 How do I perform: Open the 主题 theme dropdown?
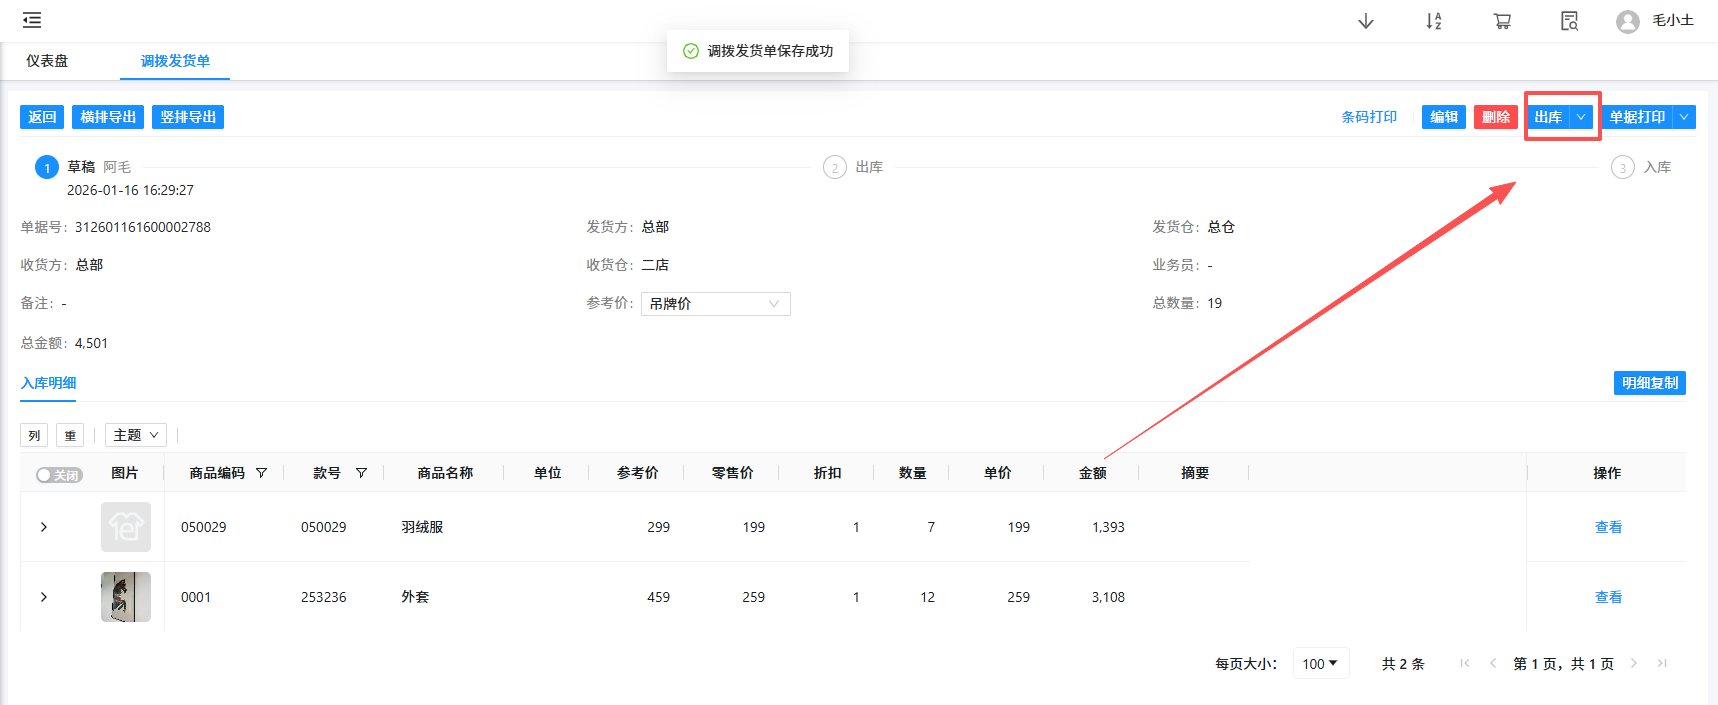pyautogui.click(x=136, y=435)
